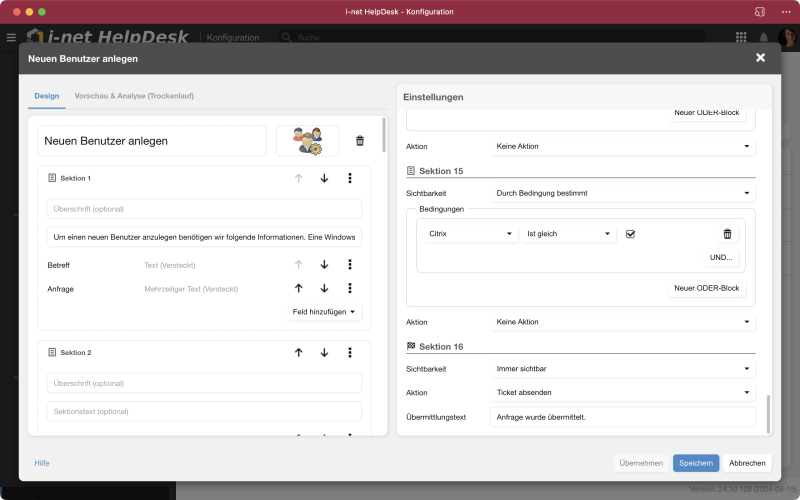Move Sektion 1 down with arrow

[x=324, y=178]
